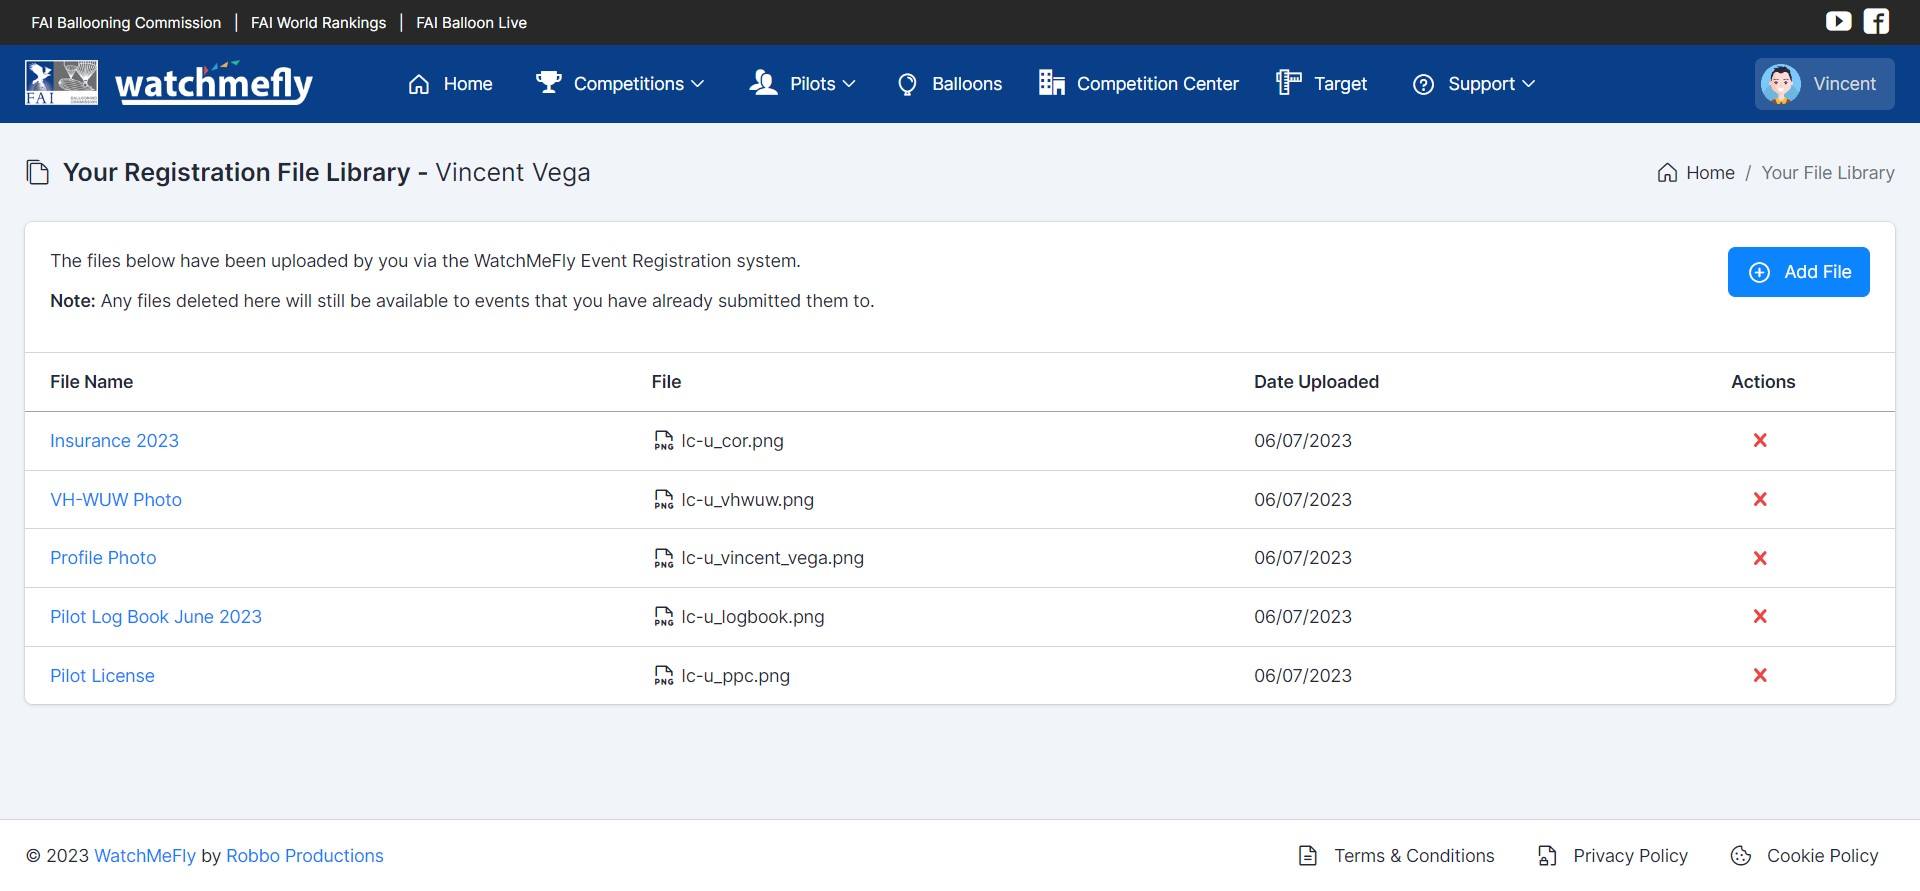
Task: Click Vincent's user avatar
Action: pos(1781,84)
